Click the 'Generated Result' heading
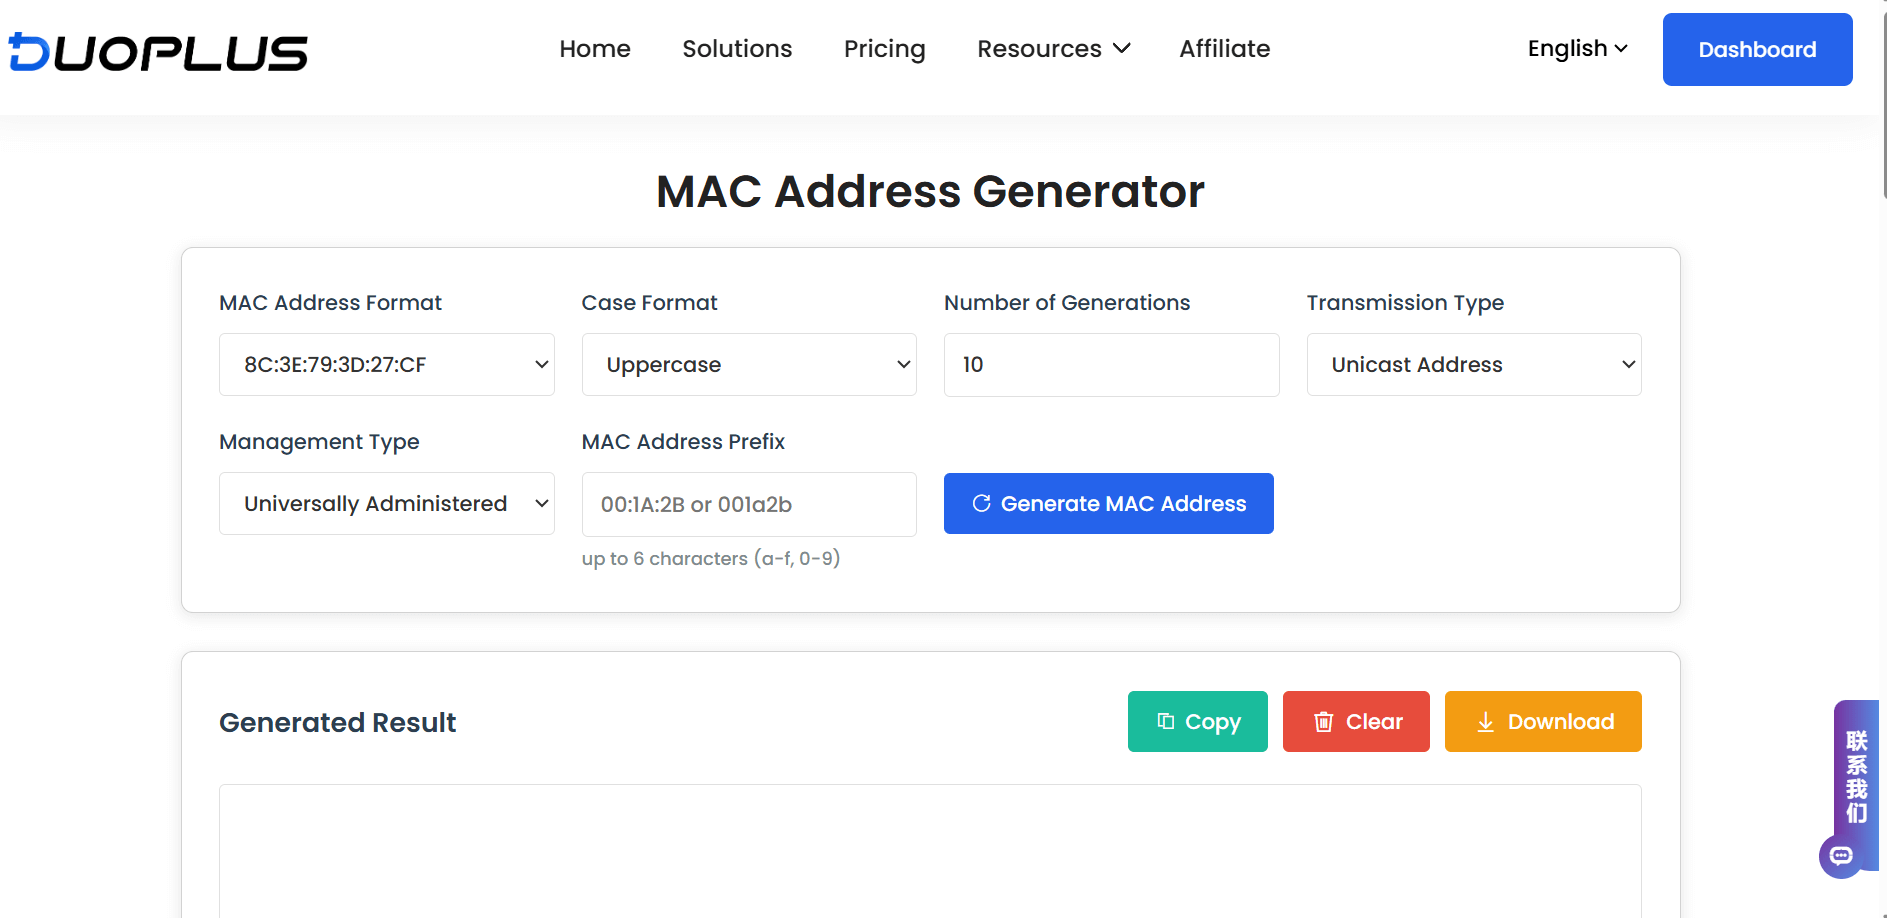 338,723
